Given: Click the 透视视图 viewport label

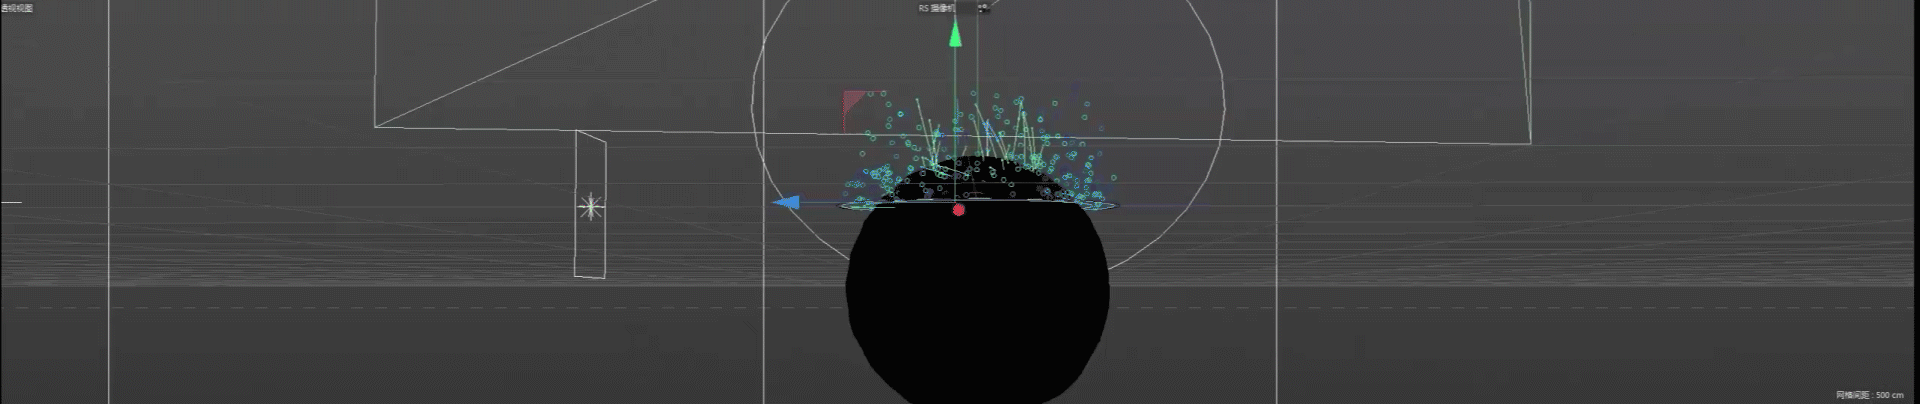Looking at the screenshot, I should [x=17, y=8].
